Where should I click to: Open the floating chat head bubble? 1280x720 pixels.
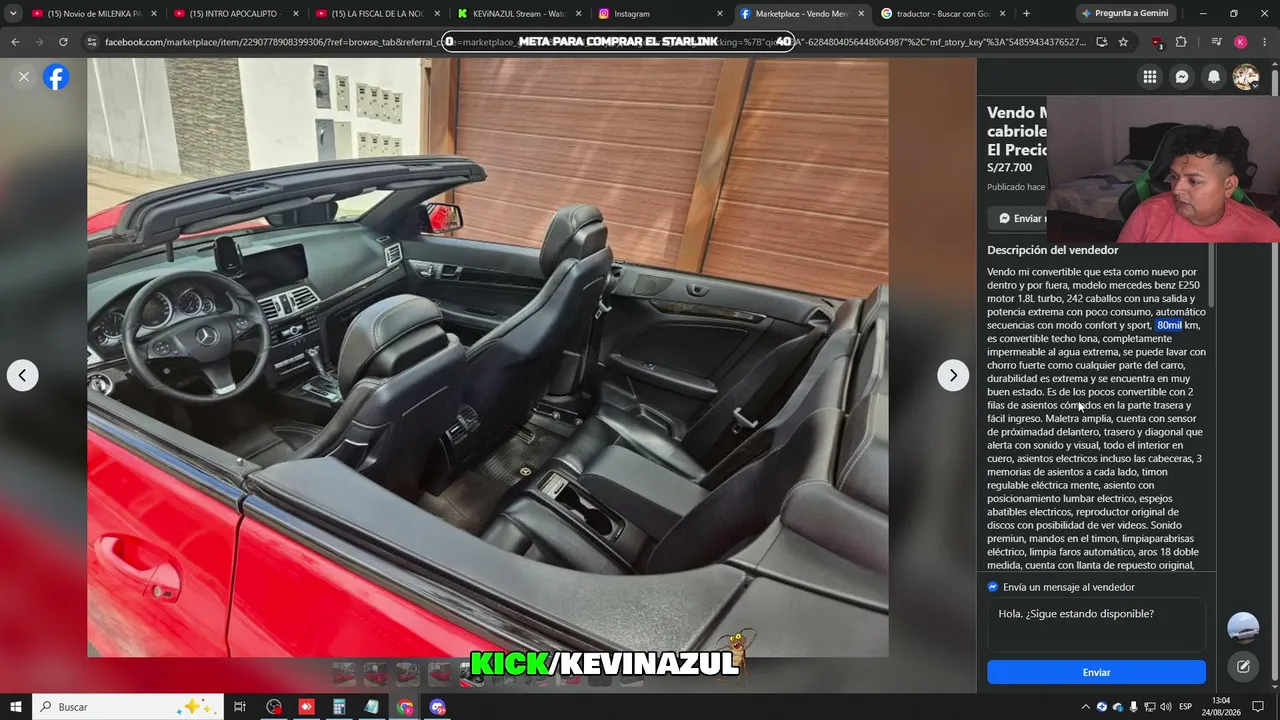[x=1243, y=627]
